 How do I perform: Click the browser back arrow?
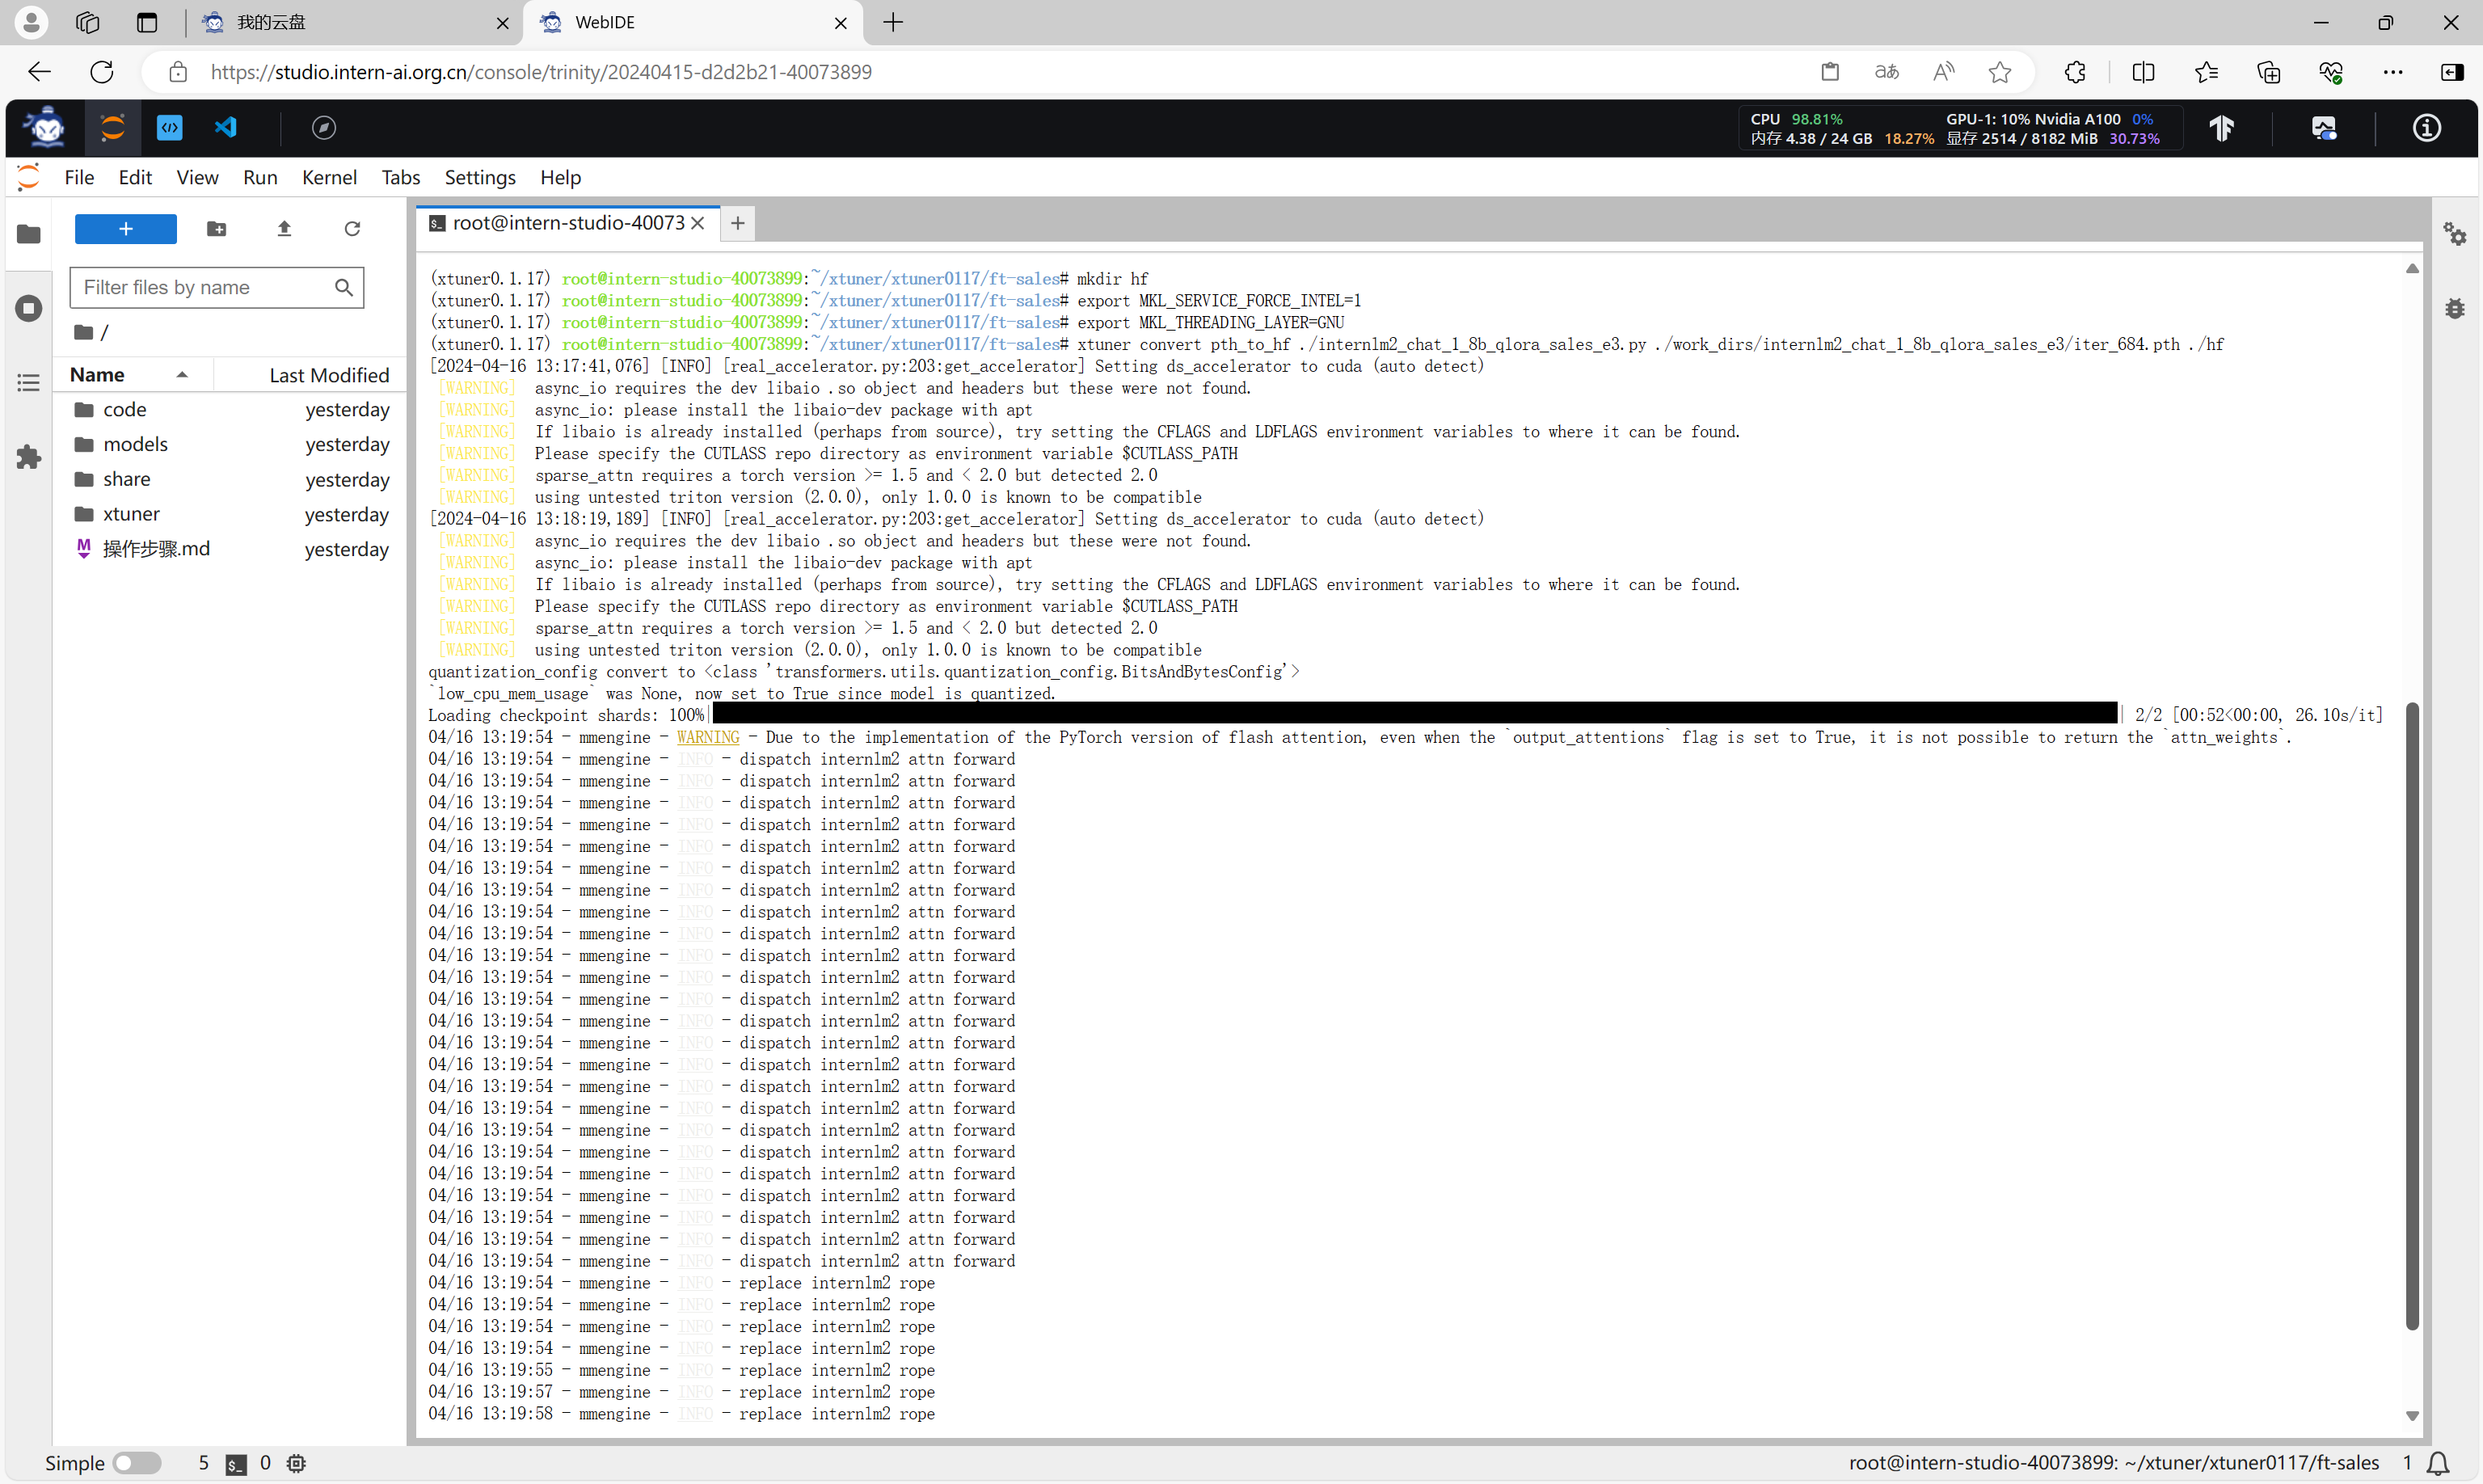coord(39,72)
